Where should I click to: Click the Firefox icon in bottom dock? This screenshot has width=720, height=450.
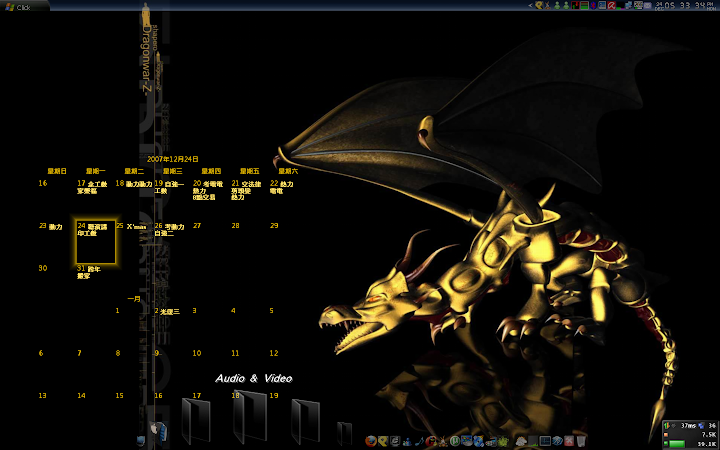pyautogui.click(x=371, y=441)
